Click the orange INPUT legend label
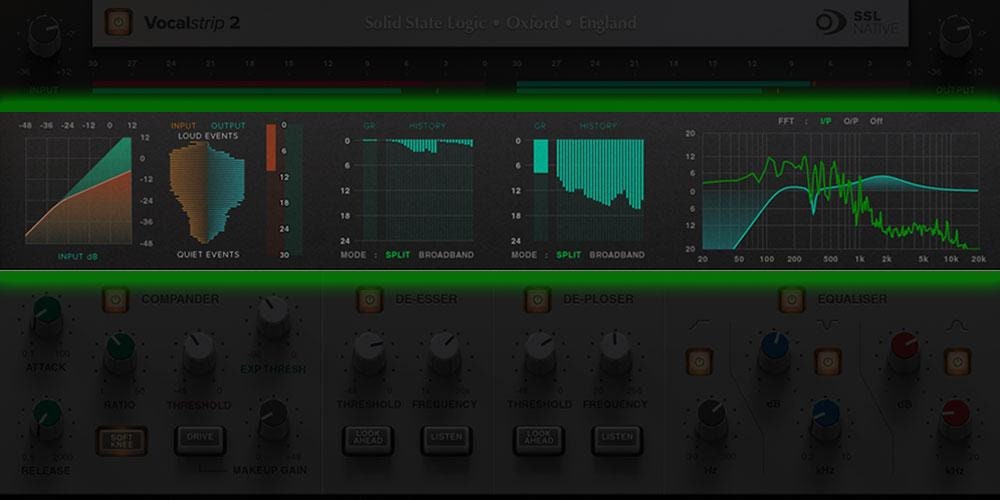1000x500 pixels. [x=184, y=126]
